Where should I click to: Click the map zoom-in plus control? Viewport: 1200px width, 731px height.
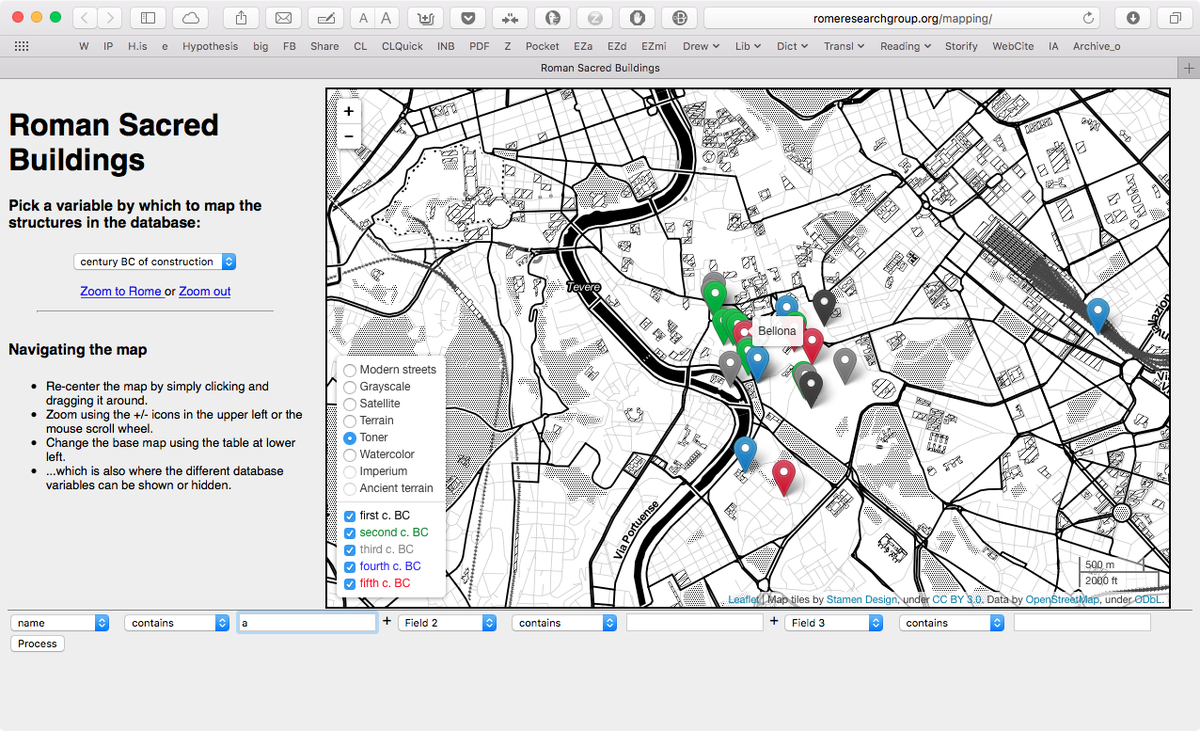348,110
